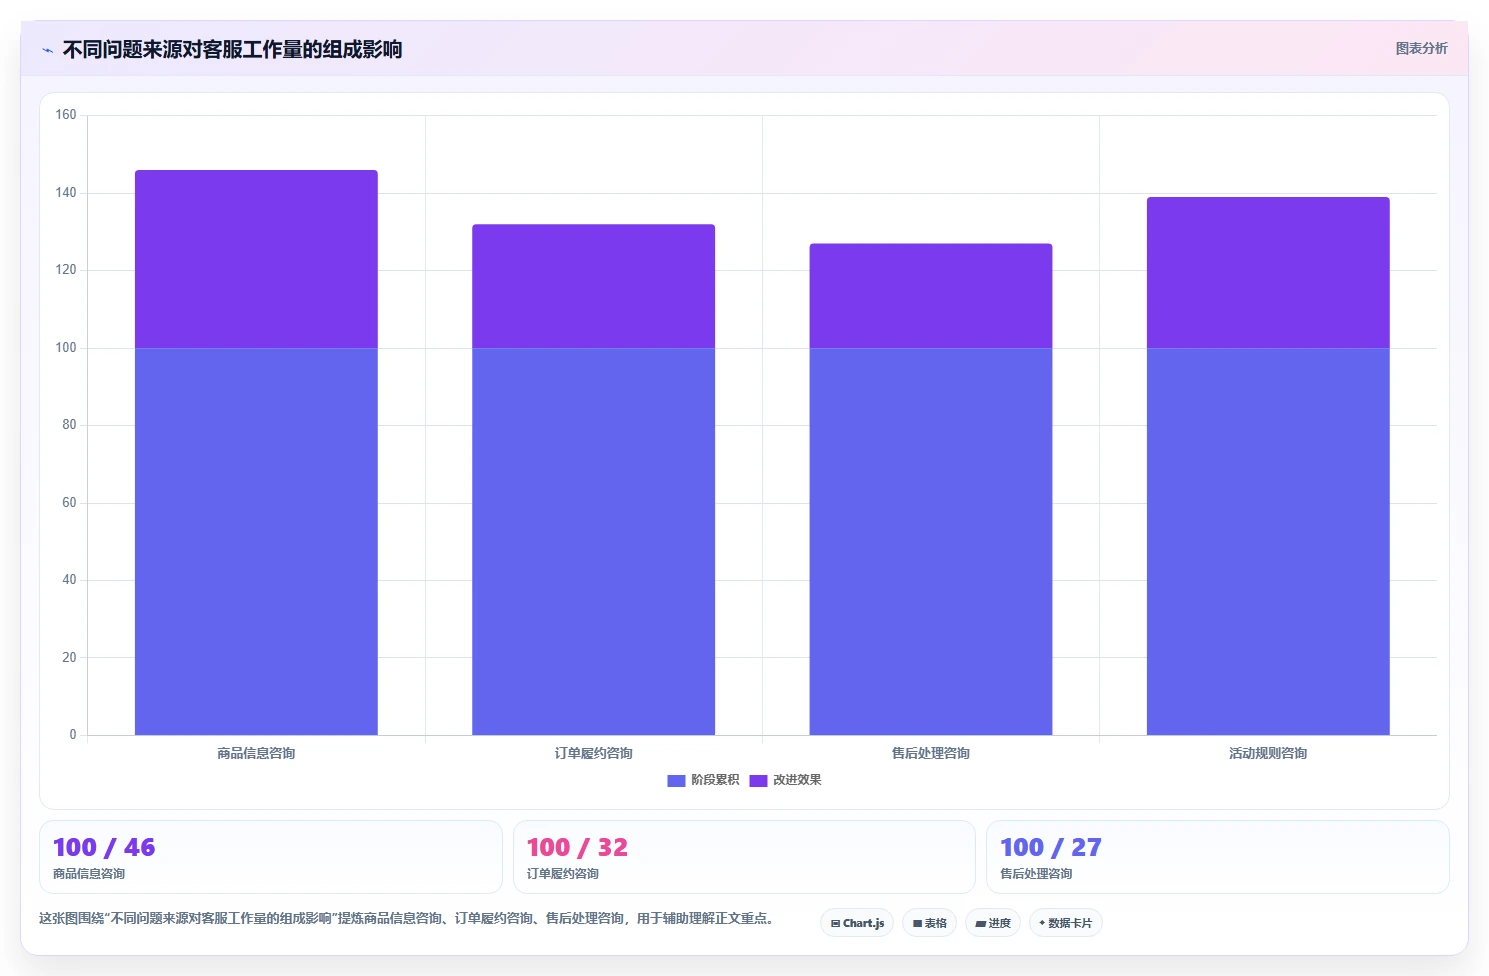Click the chart title 不同问题来源对客服工作量的组成影响
This screenshot has height=976, width=1489.
point(232,49)
